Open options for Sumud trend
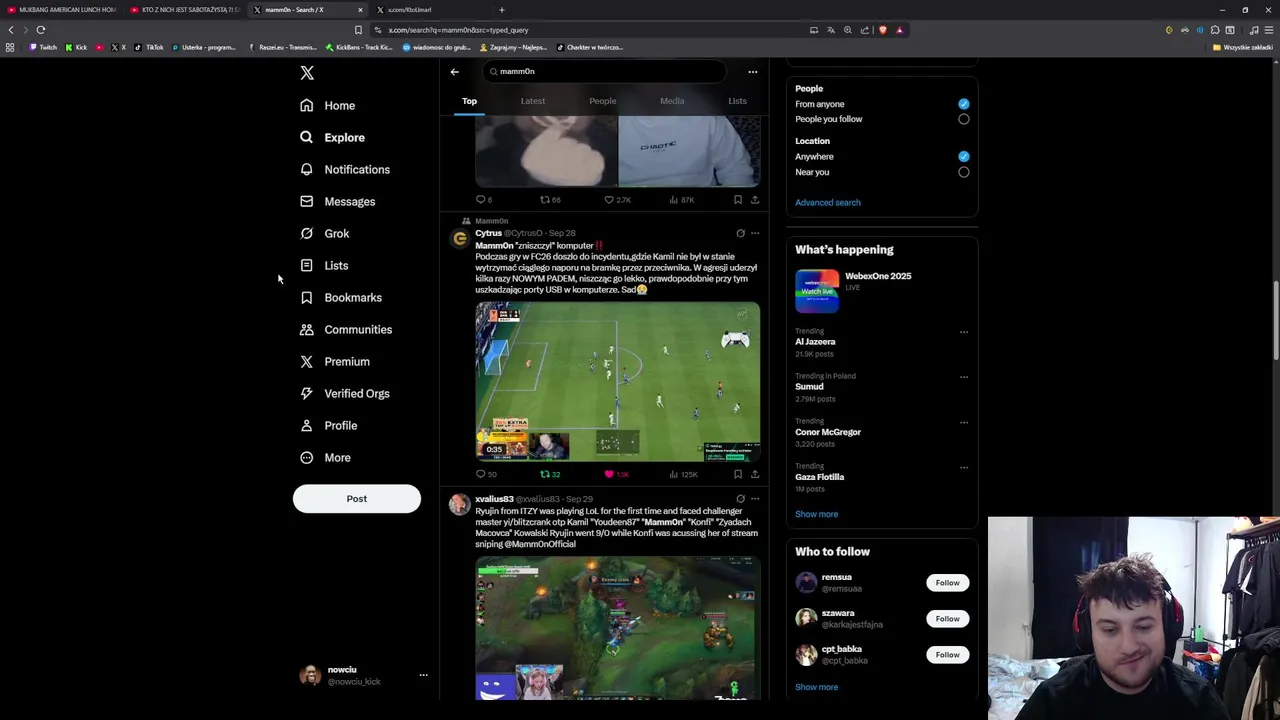This screenshot has height=720, width=1280. (x=964, y=377)
